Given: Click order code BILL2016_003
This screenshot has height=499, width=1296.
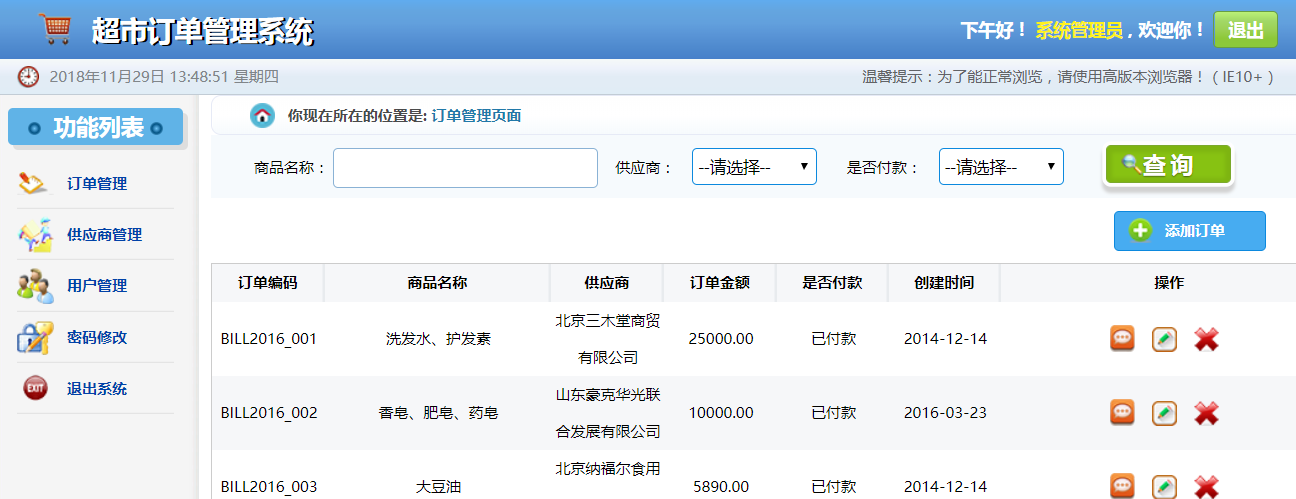Looking at the screenshot, I should pos(269,487).
